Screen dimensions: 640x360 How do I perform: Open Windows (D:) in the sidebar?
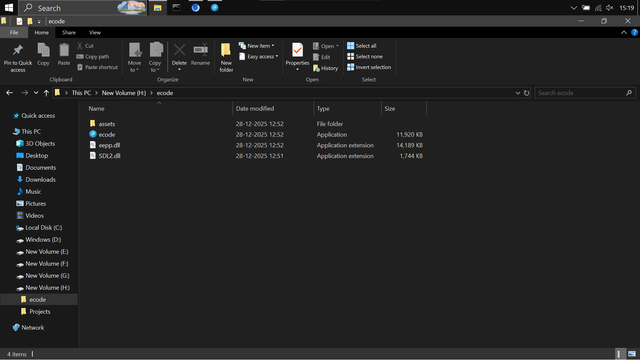(x=43, y=239)
